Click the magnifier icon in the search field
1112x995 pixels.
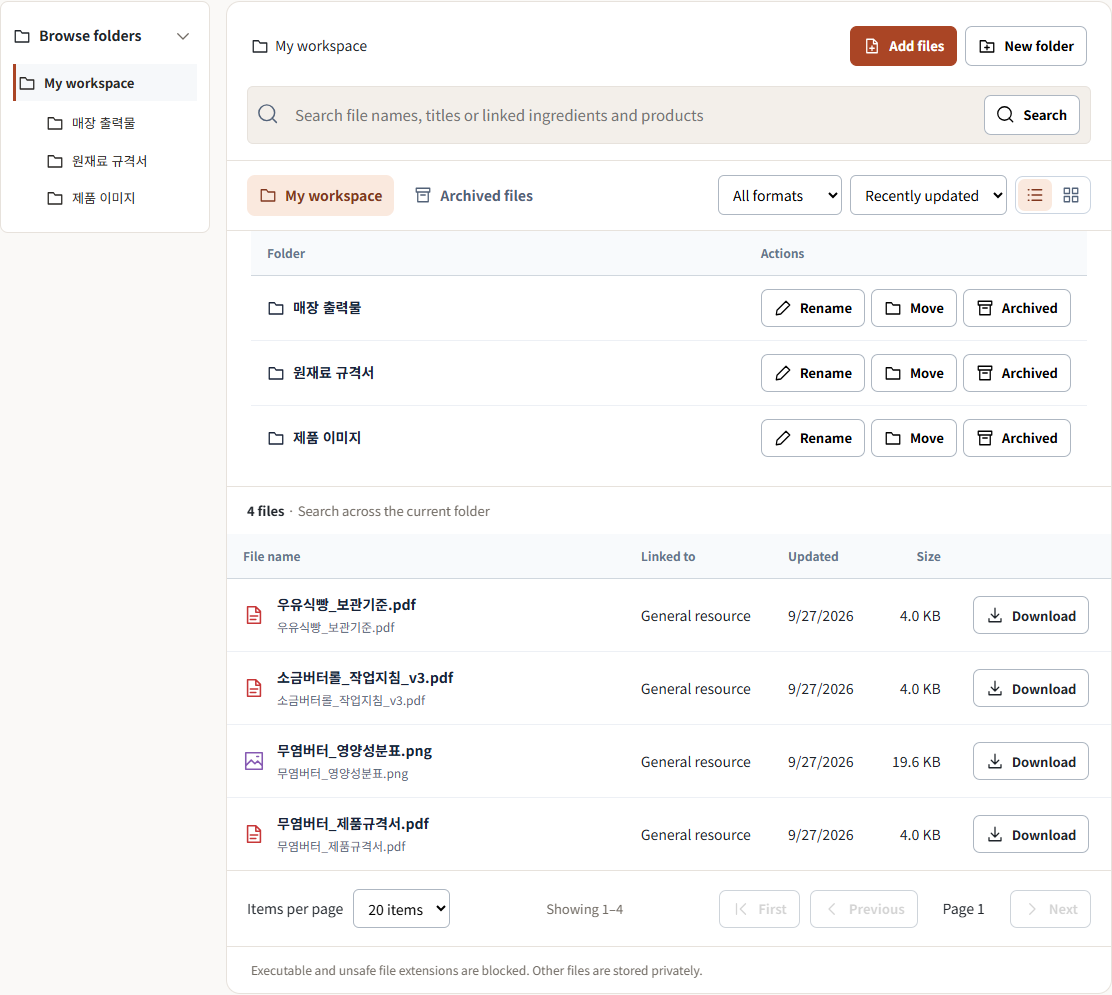(x=268, y=114)
